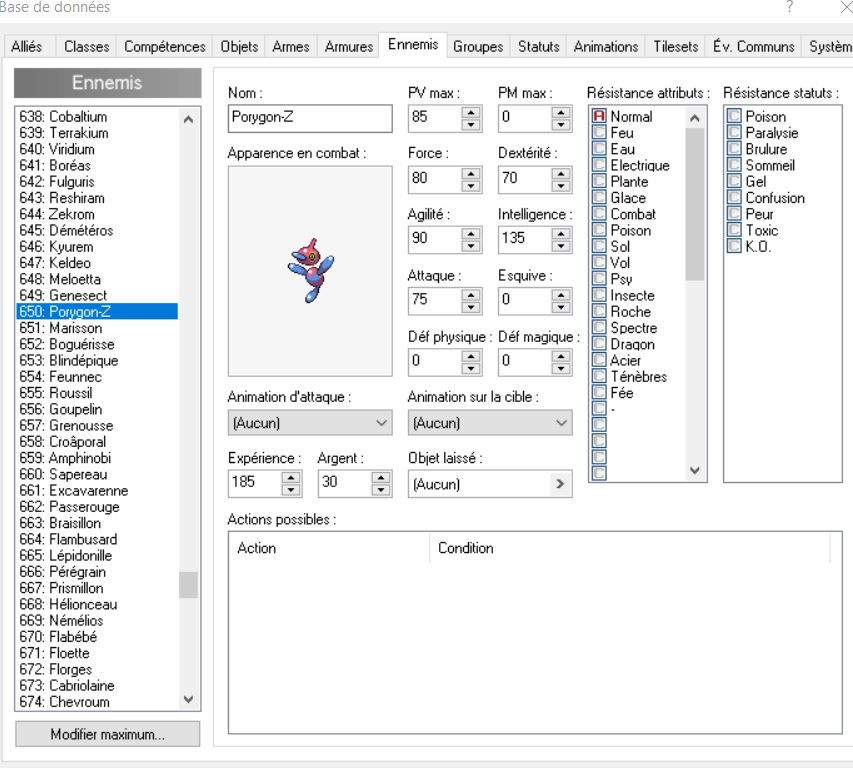The width and height of the screenshot is (853, 768).
Task: Open Objet laissé selector arrow
Action: tap(560, 484)
